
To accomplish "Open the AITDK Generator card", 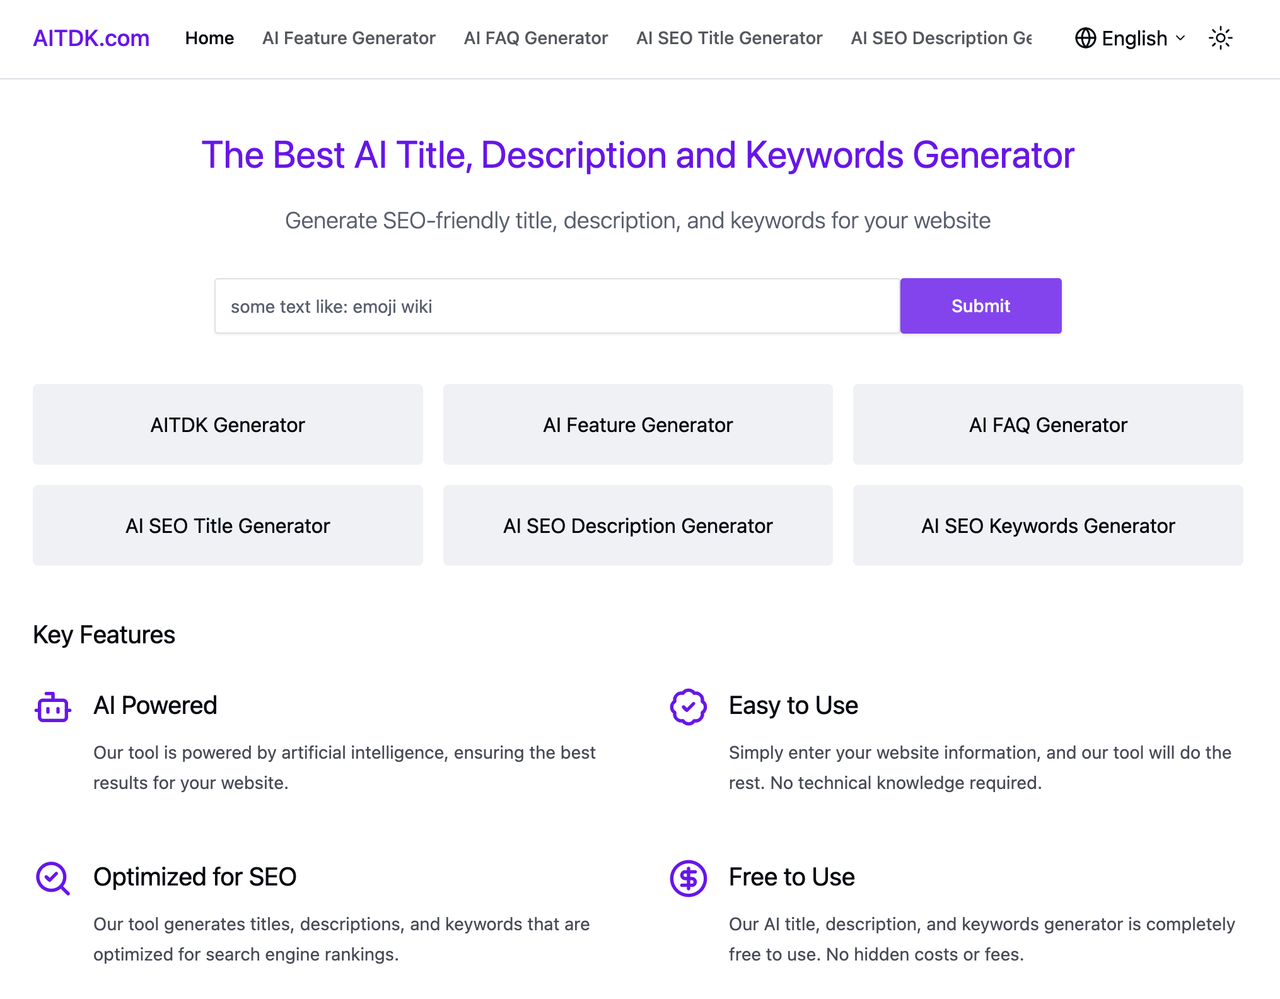I will tap(228, 424).
